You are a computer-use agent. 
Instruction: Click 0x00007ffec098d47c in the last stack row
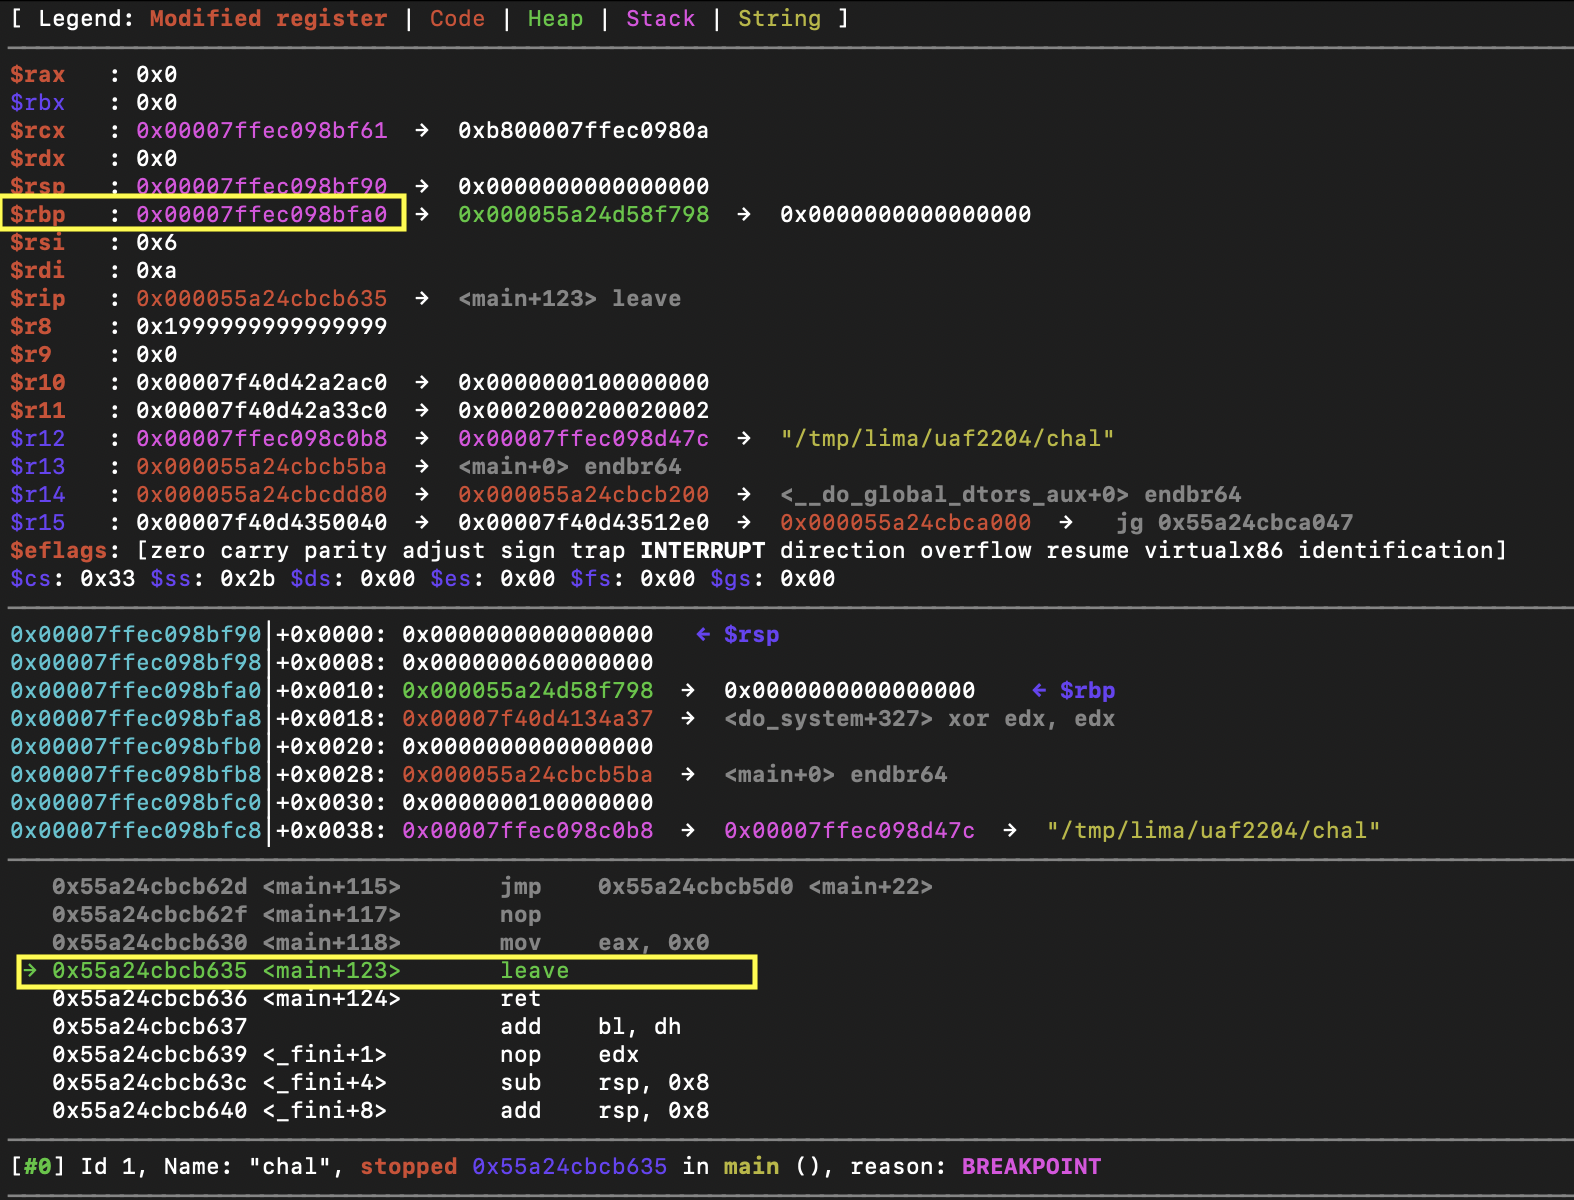[x=850, y=831]
